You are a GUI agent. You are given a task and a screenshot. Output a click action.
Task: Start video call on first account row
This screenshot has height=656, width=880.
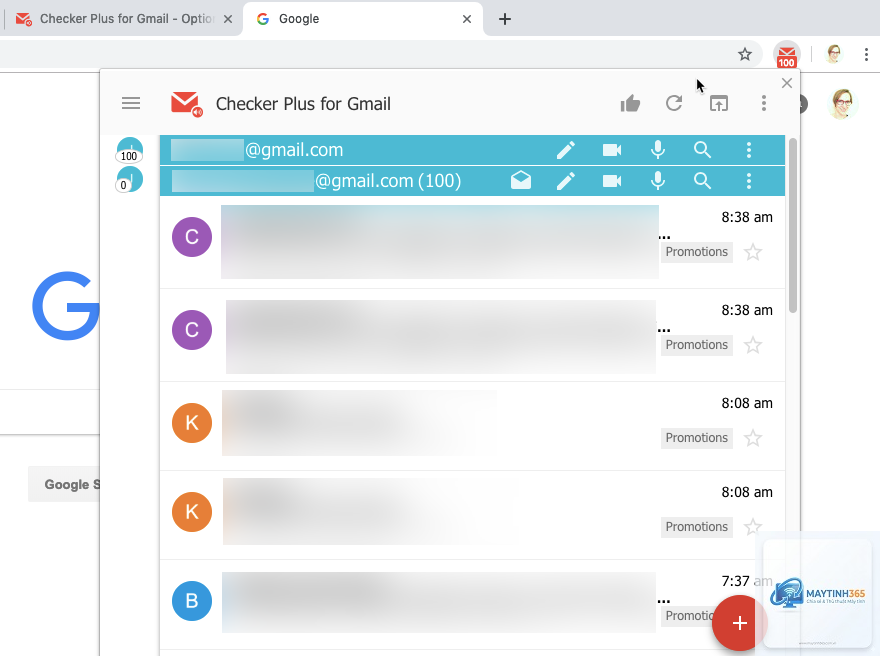point(612,150)
